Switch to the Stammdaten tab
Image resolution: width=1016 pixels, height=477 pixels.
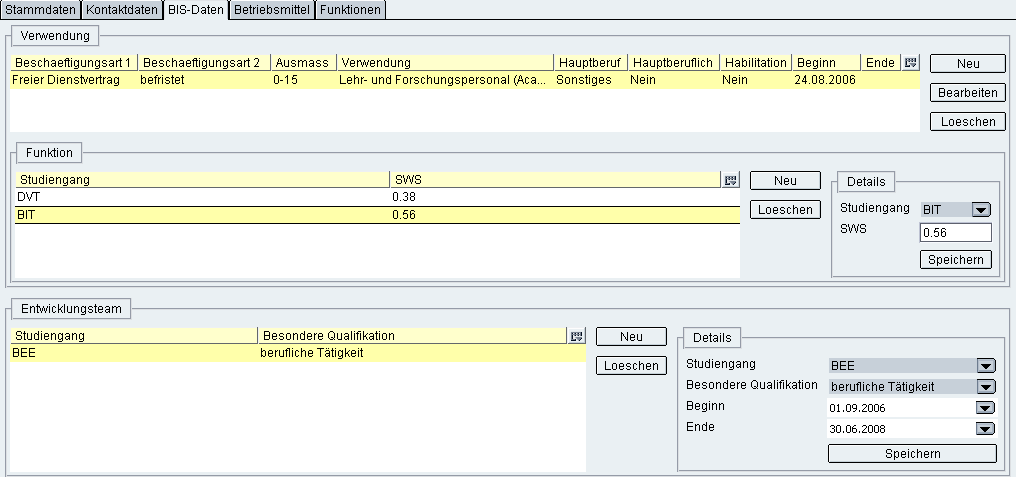tap(40, 9)
